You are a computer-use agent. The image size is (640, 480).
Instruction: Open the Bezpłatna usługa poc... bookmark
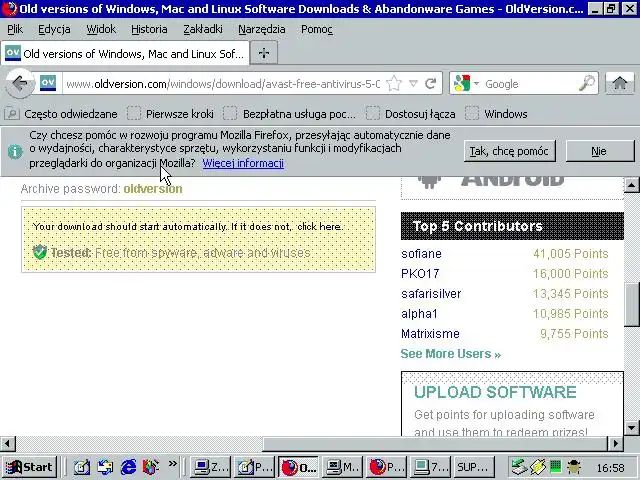click(x=289, y=113)
